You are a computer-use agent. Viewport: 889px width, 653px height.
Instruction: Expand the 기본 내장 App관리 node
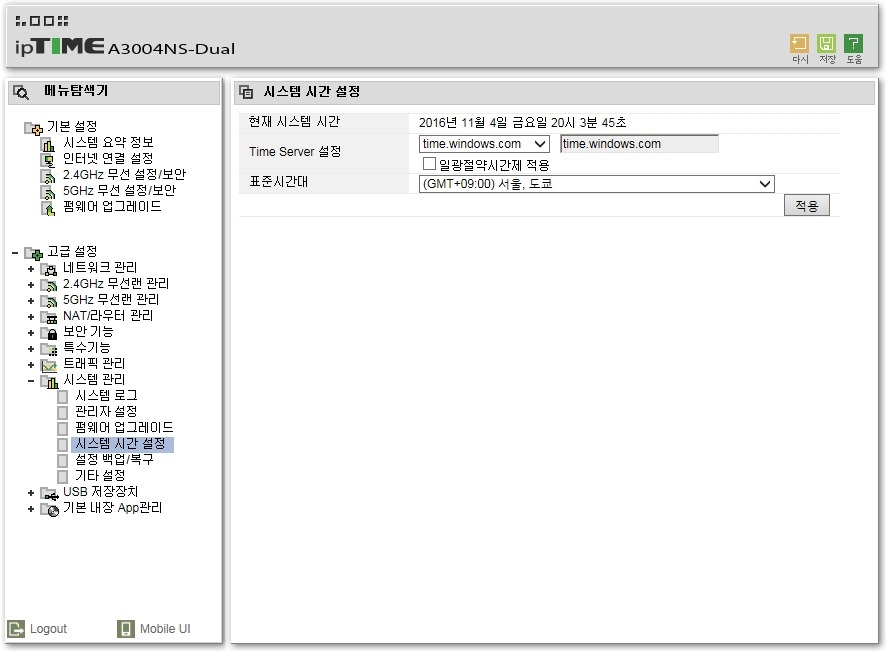(31, 510)
